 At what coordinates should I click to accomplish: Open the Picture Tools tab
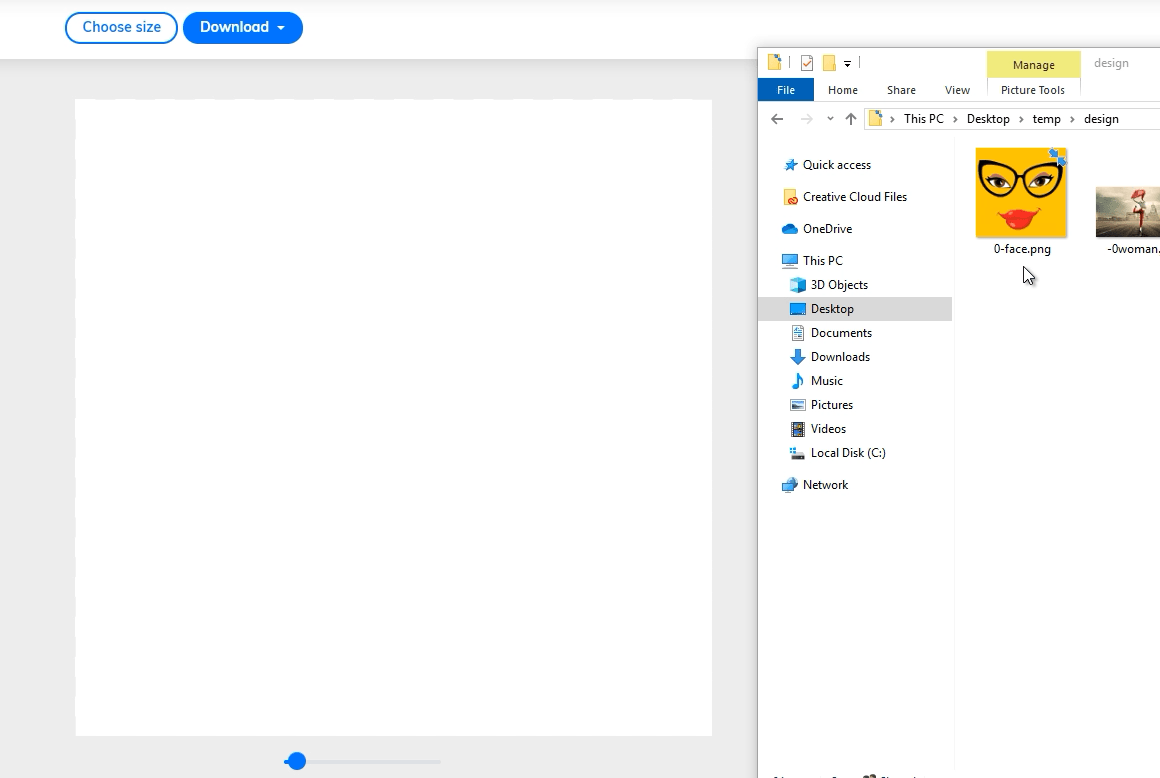click(1033, 89)
